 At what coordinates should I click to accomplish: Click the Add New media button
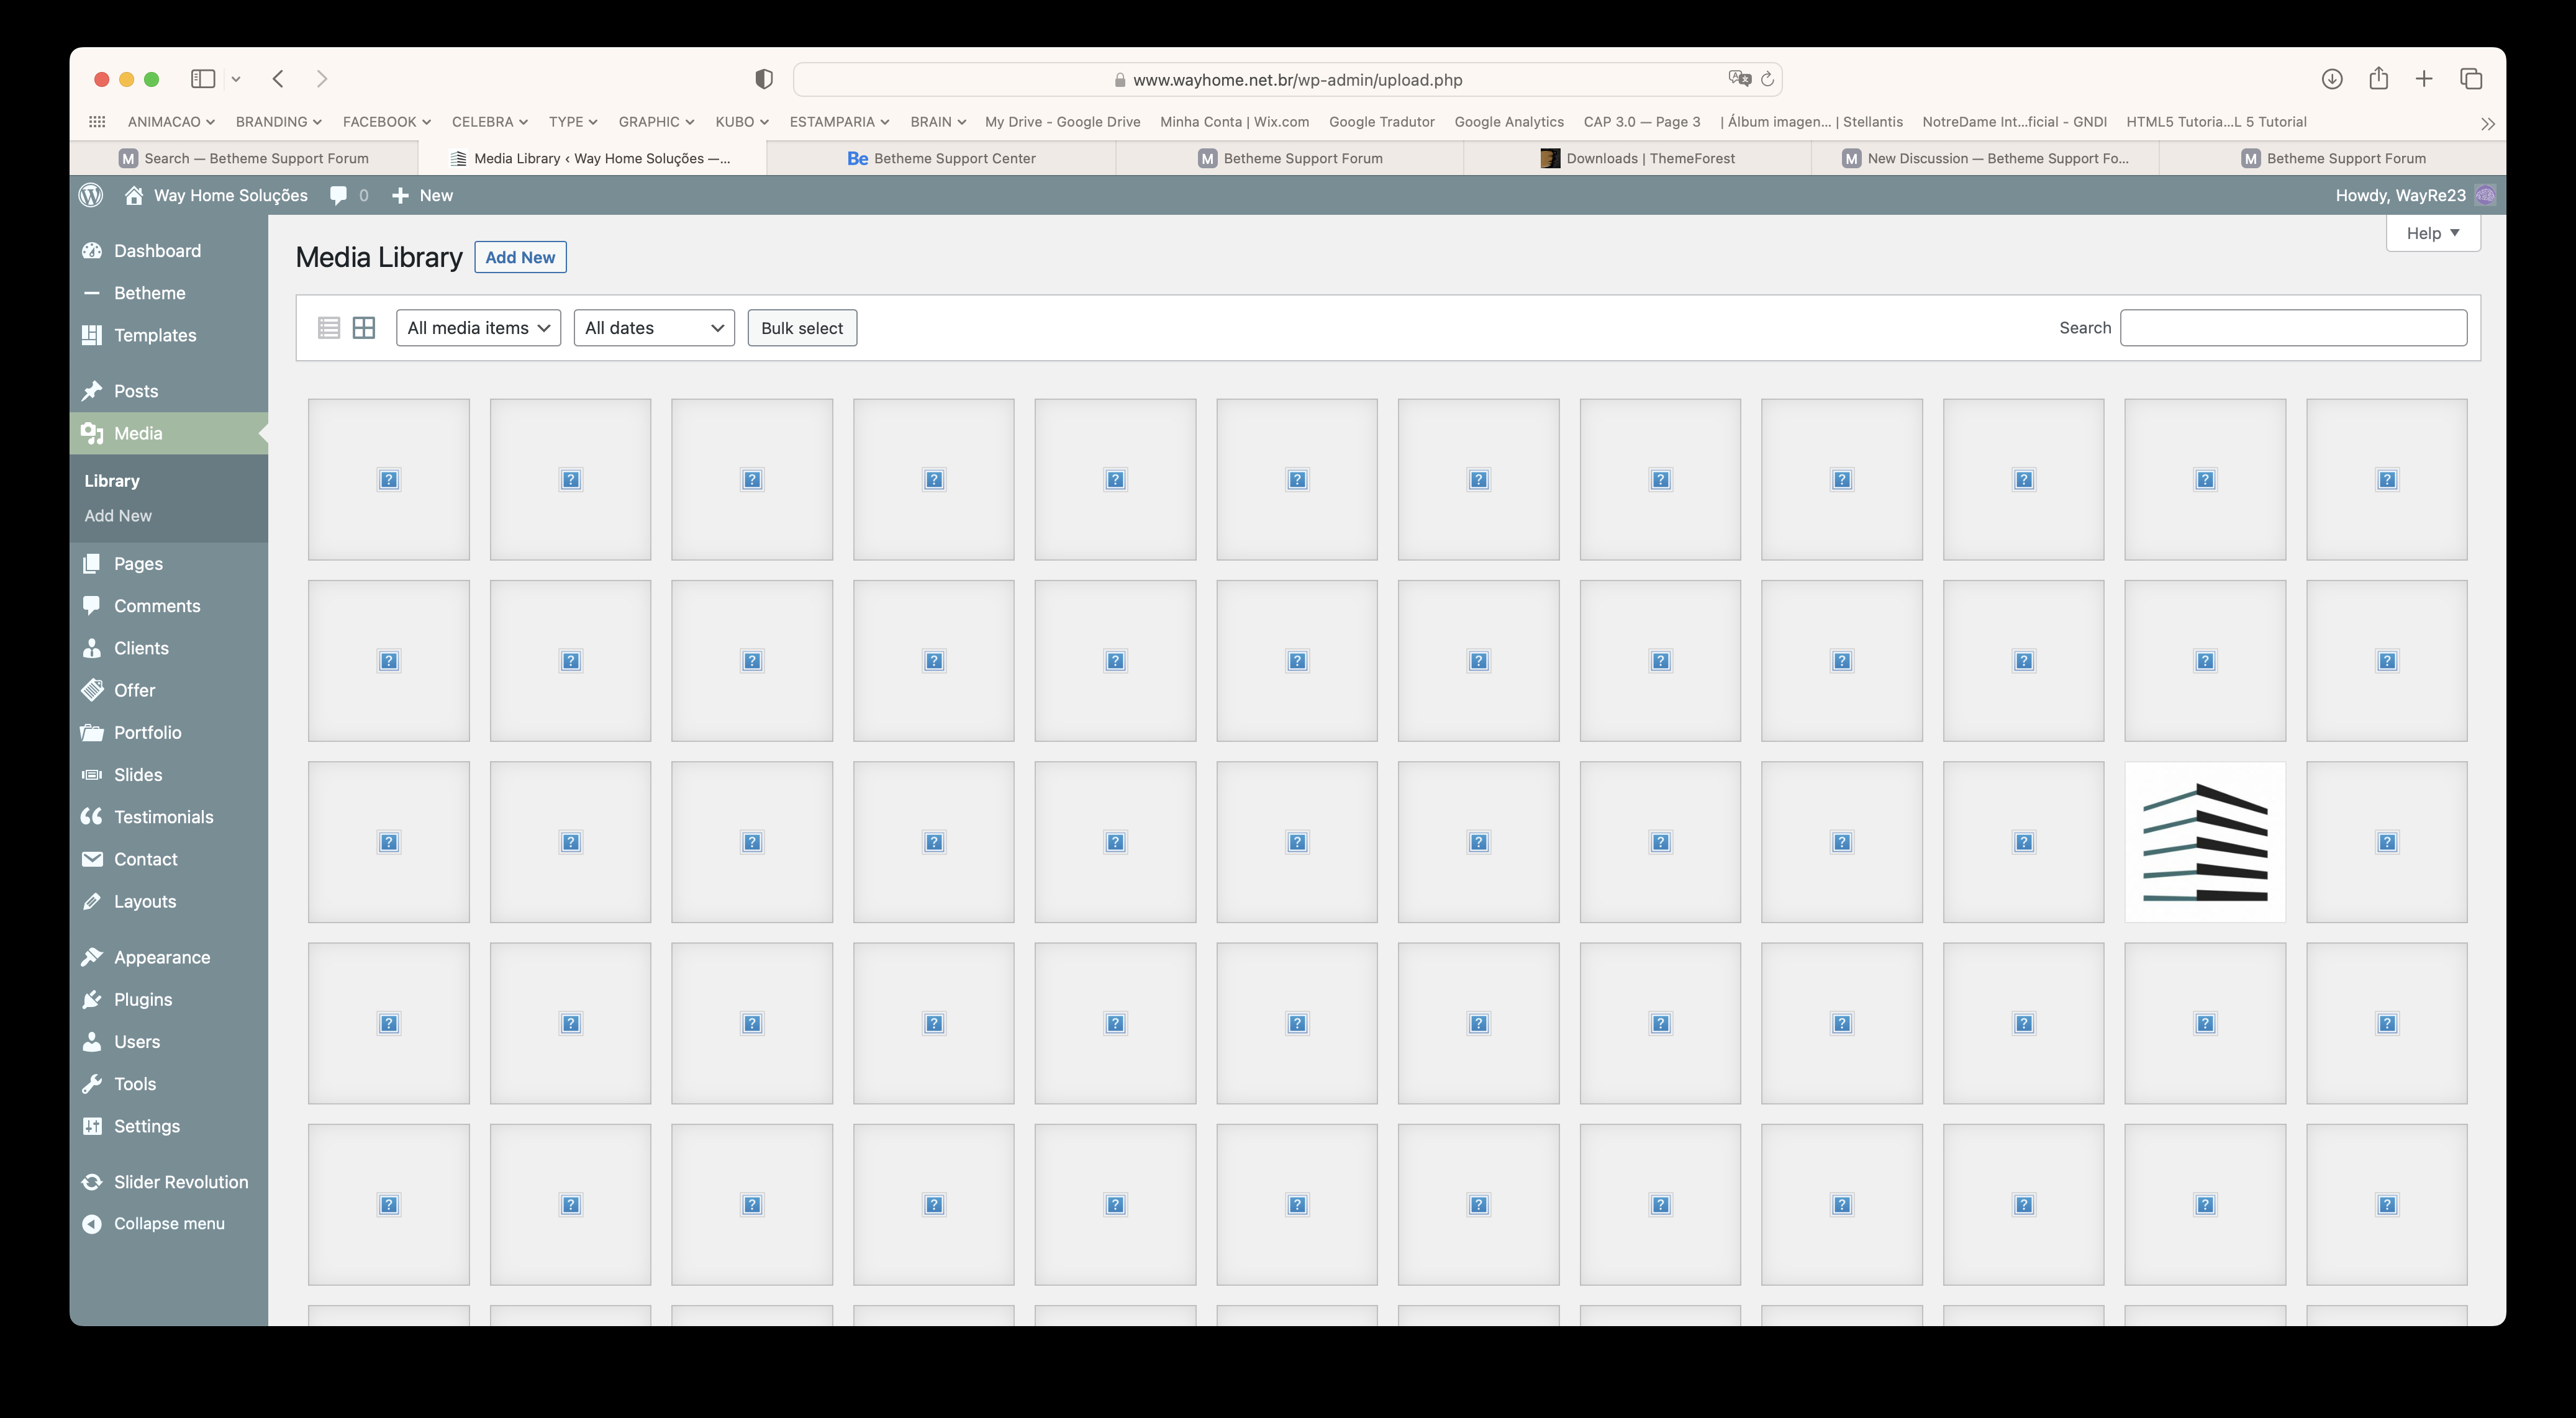coord(519,256)
